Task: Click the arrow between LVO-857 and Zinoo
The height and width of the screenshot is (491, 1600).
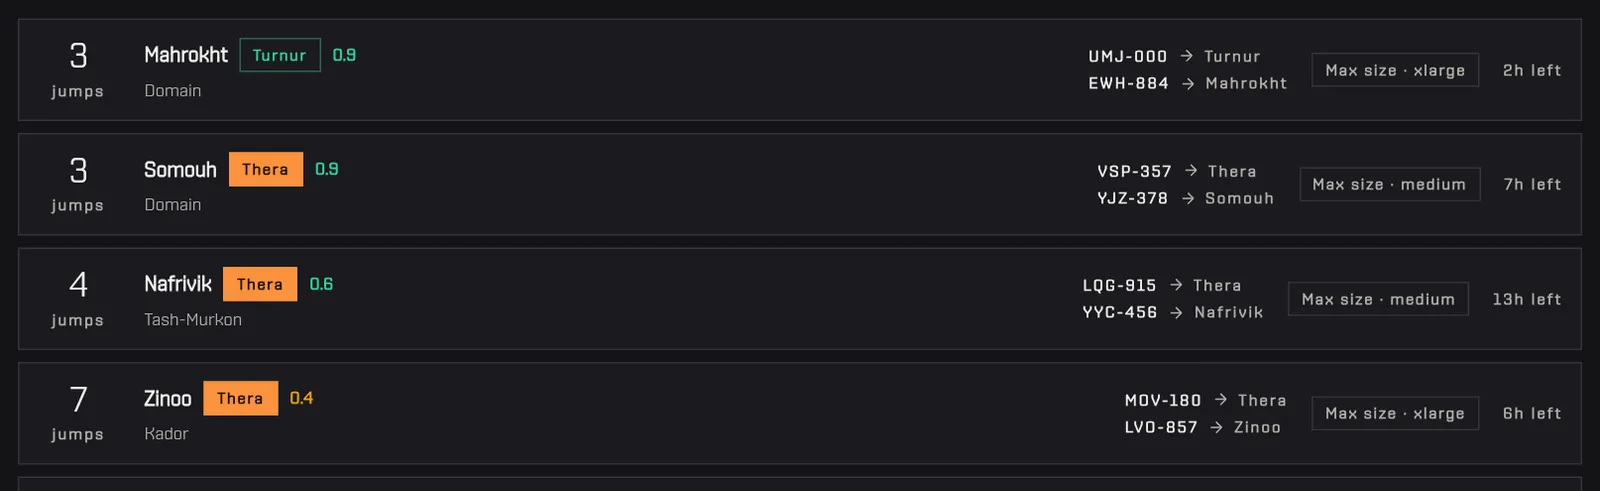Action: (1216, 427)
